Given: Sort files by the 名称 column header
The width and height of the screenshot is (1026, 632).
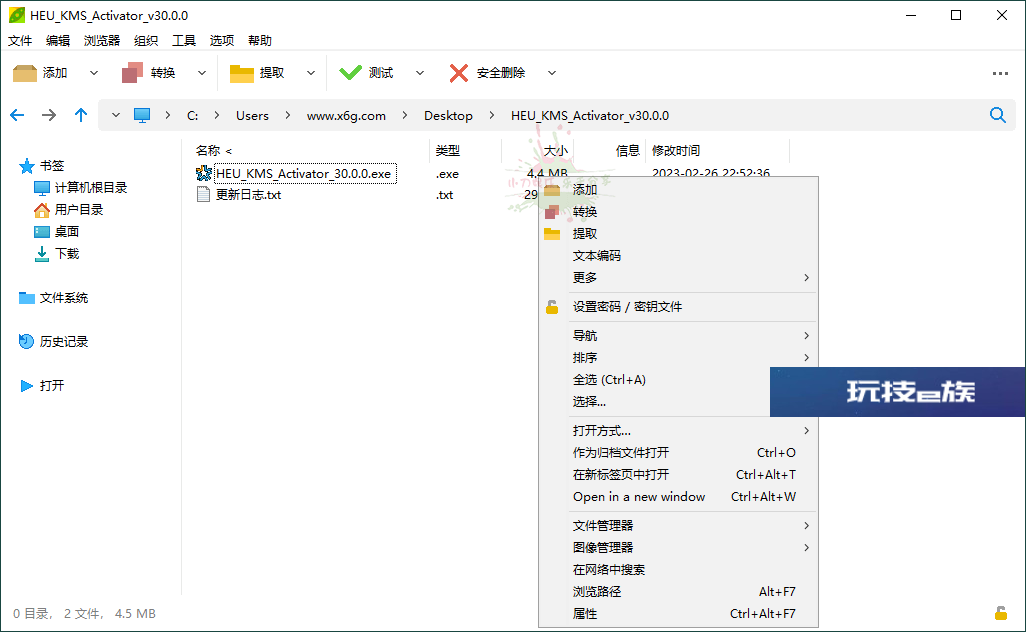Looking at the screenshot, I should [208, 150].
